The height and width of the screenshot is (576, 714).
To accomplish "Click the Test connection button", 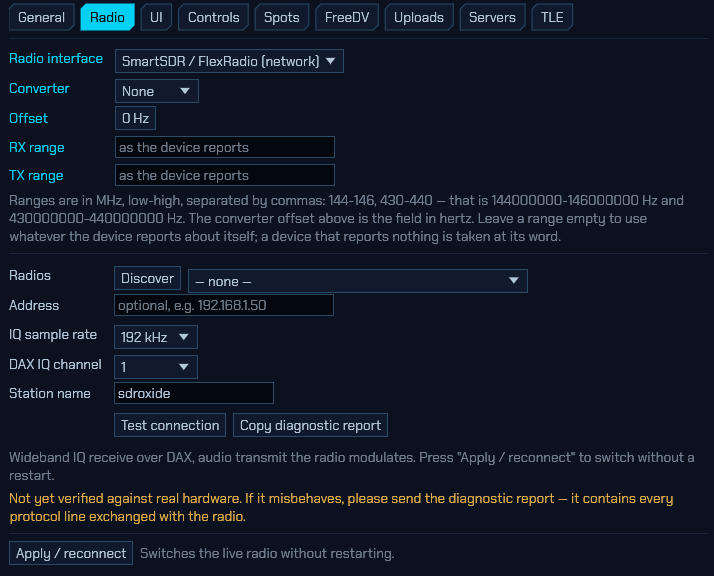I will (170, 425).
